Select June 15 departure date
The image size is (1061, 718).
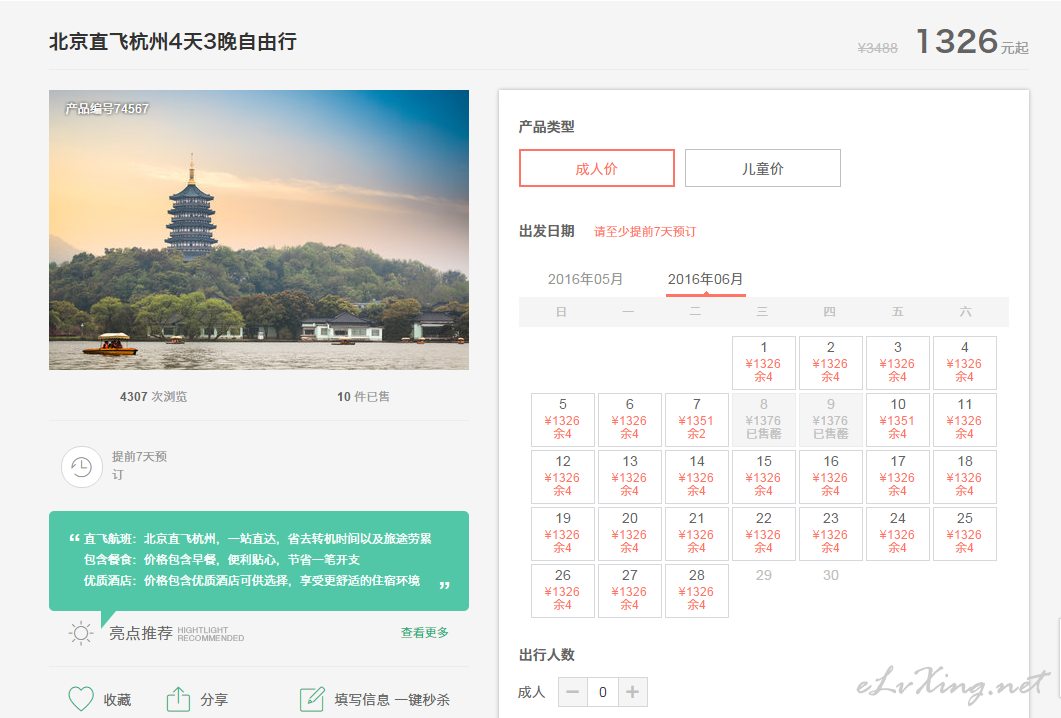click(763, 476)
